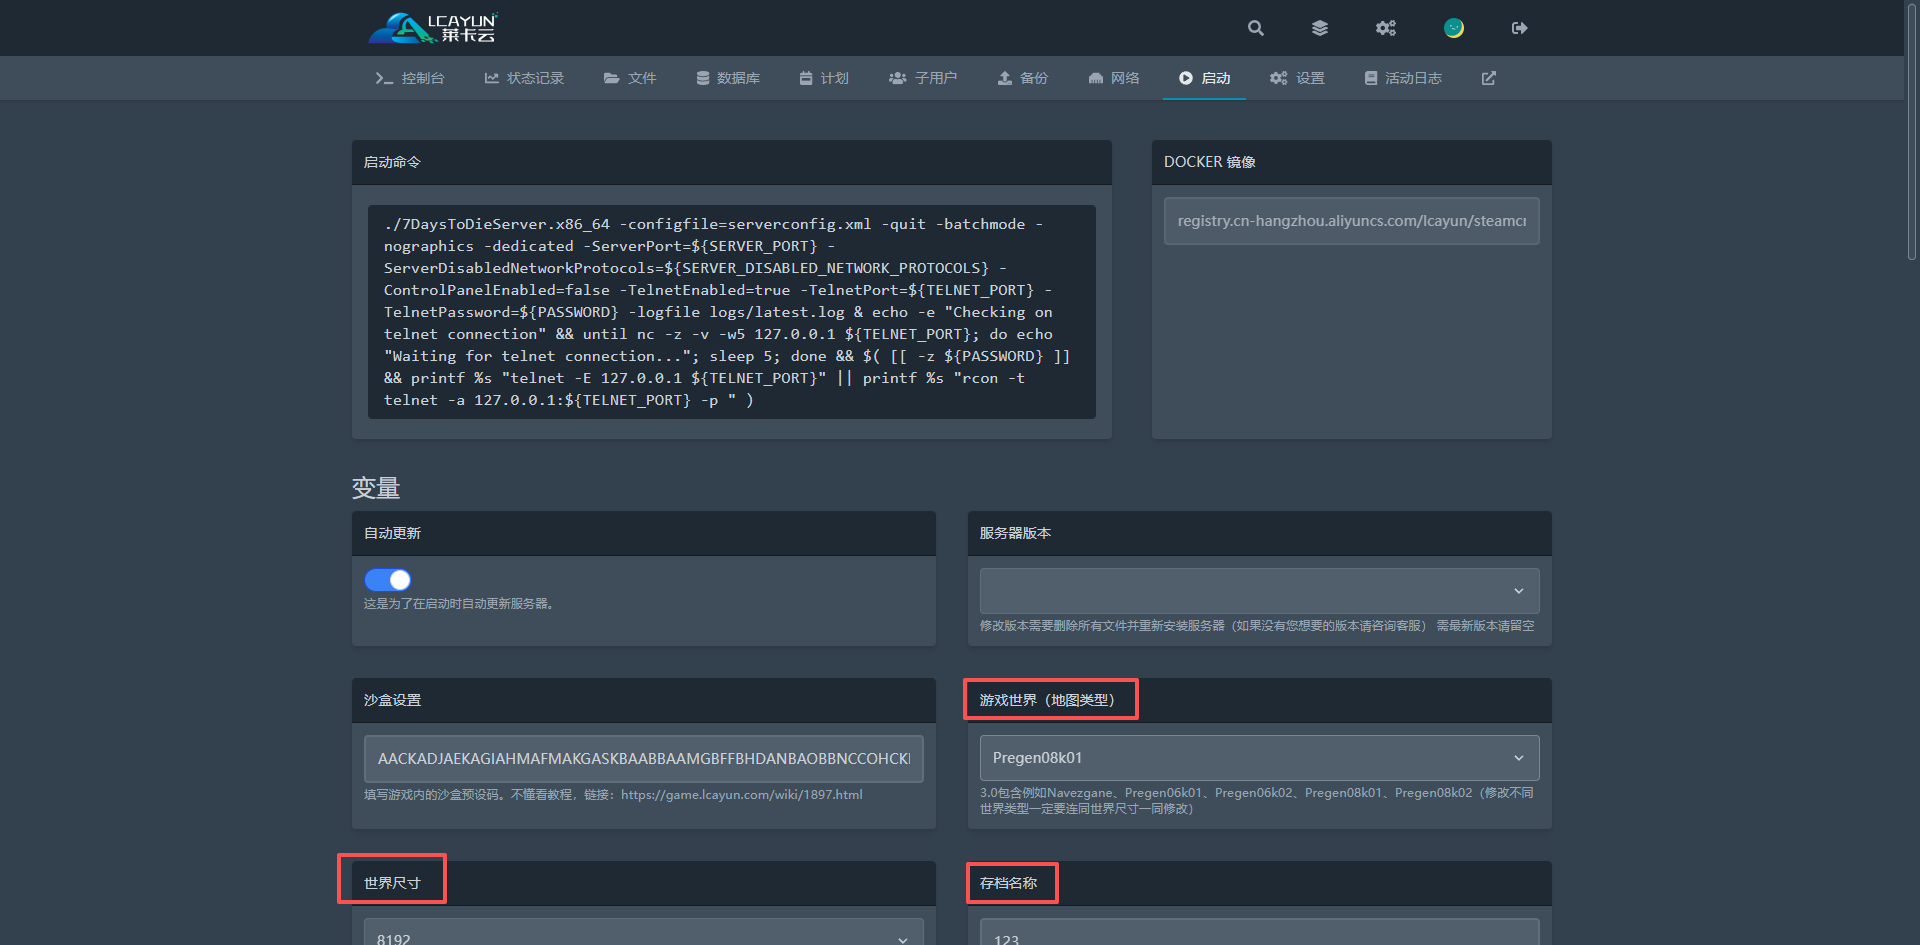Open the 子用户 subusers tab
Screen dimensions: 1920x945
(923, 78)
